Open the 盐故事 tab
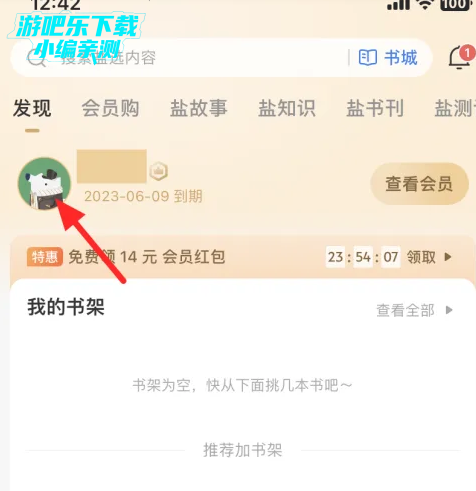 click(199, 108)
